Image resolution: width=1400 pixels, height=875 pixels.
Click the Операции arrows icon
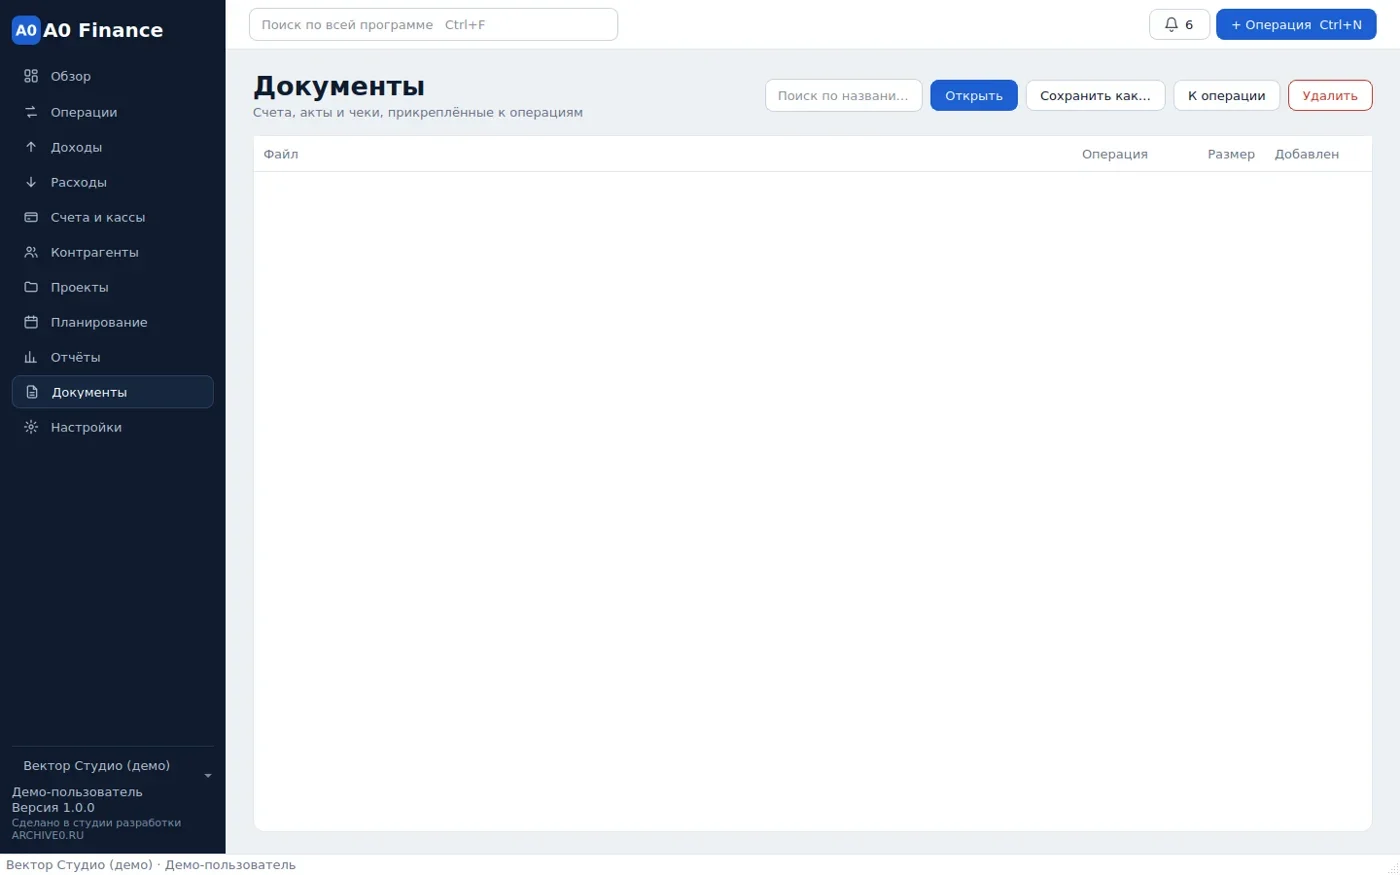coord(31,112)
